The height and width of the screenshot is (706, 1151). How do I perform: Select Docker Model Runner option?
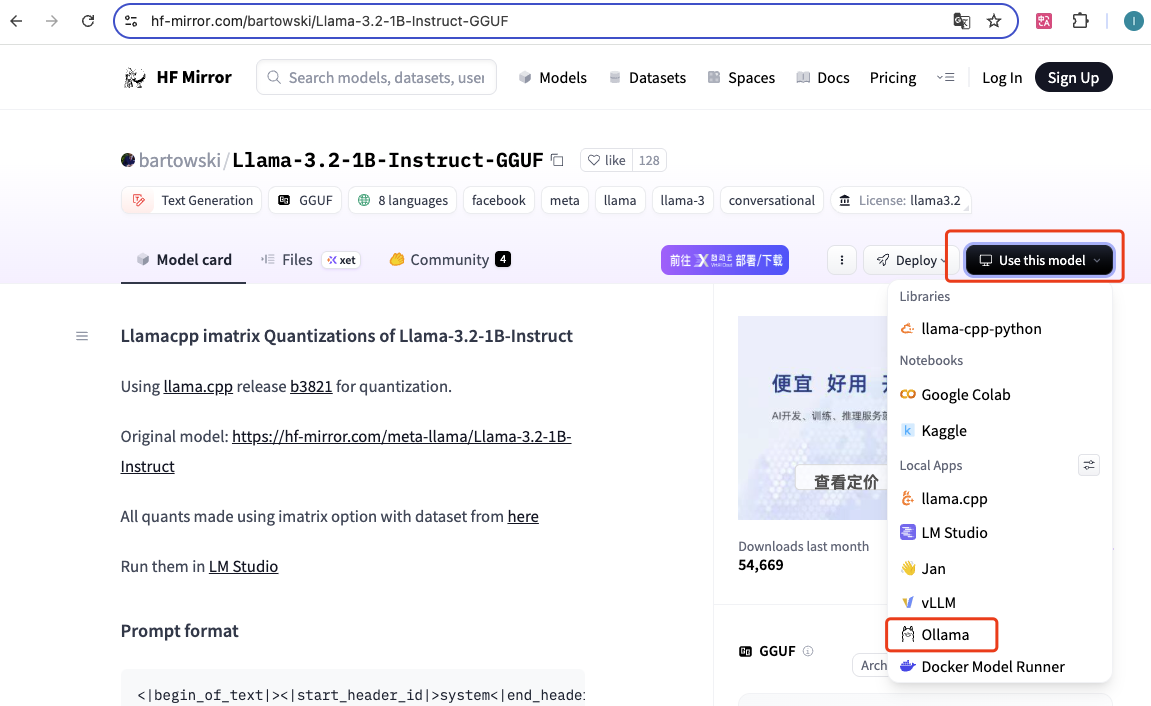(x=981, y=666)
